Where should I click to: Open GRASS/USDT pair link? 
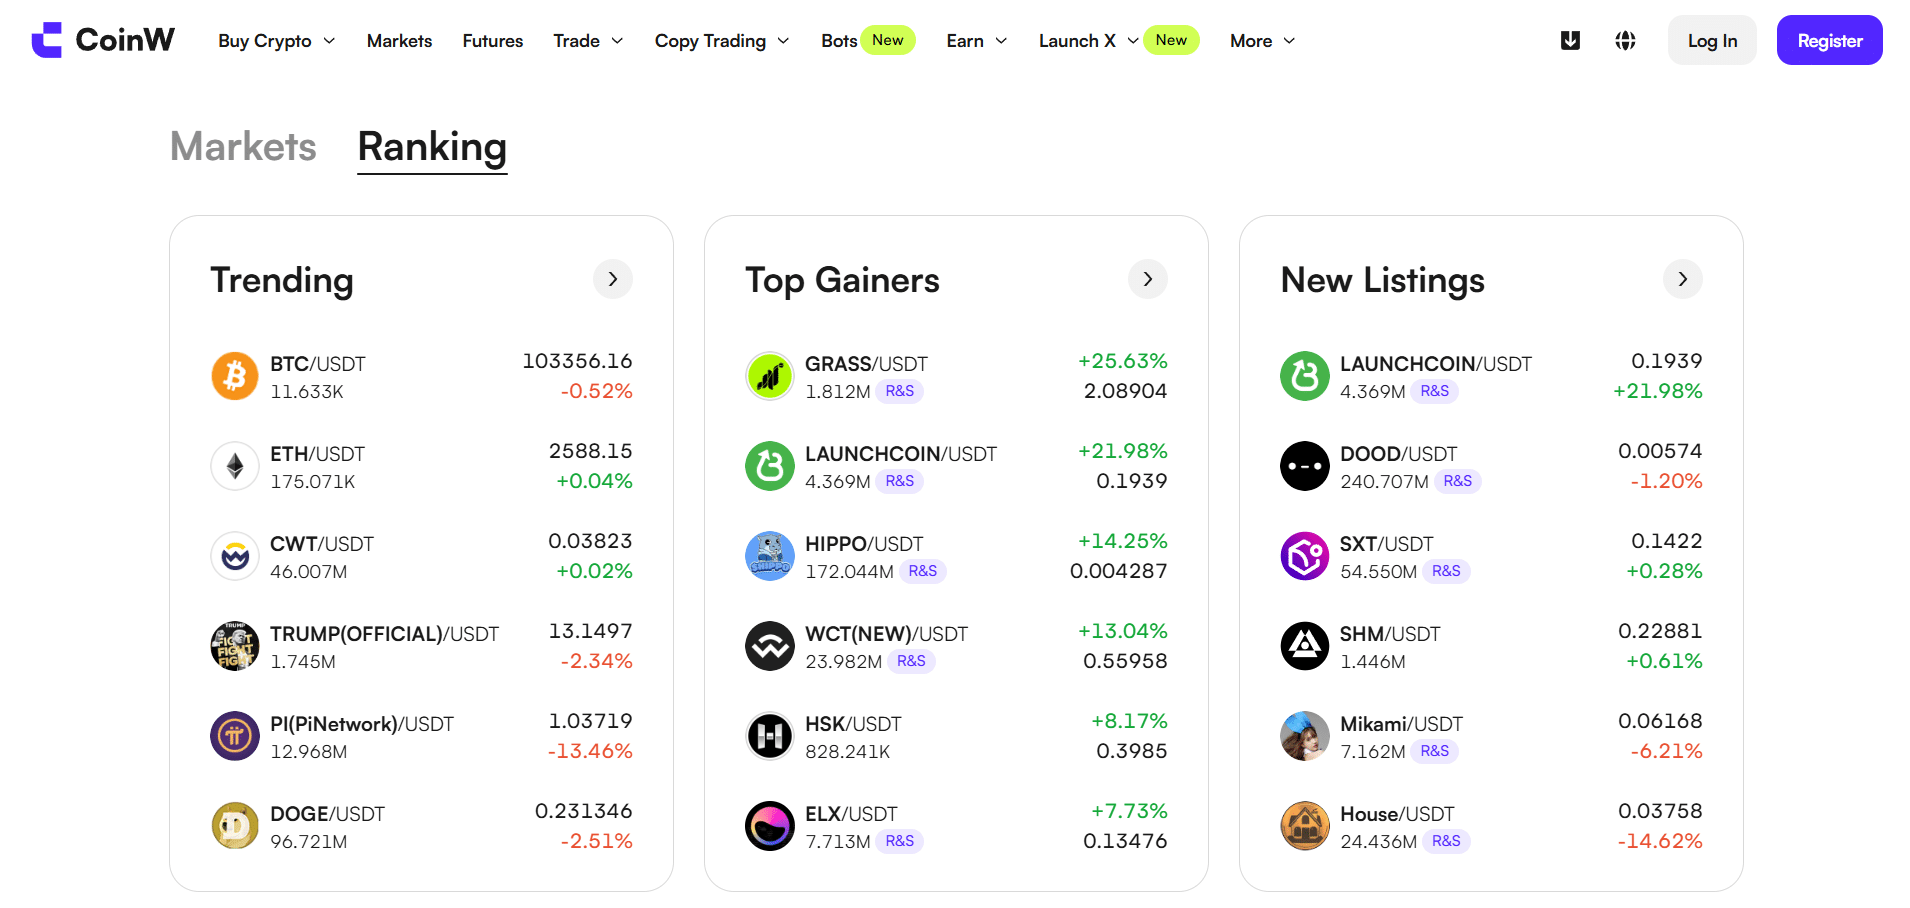coord(866,364)
